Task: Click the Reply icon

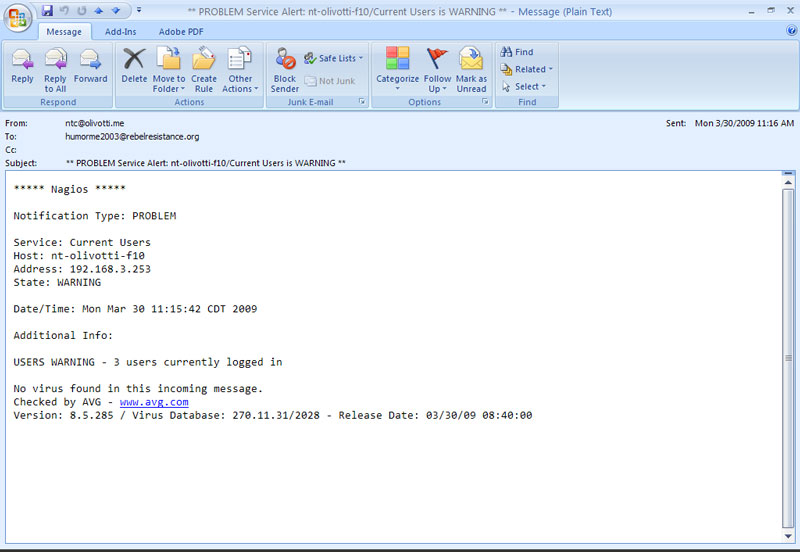Action: [x=22, y=65]
